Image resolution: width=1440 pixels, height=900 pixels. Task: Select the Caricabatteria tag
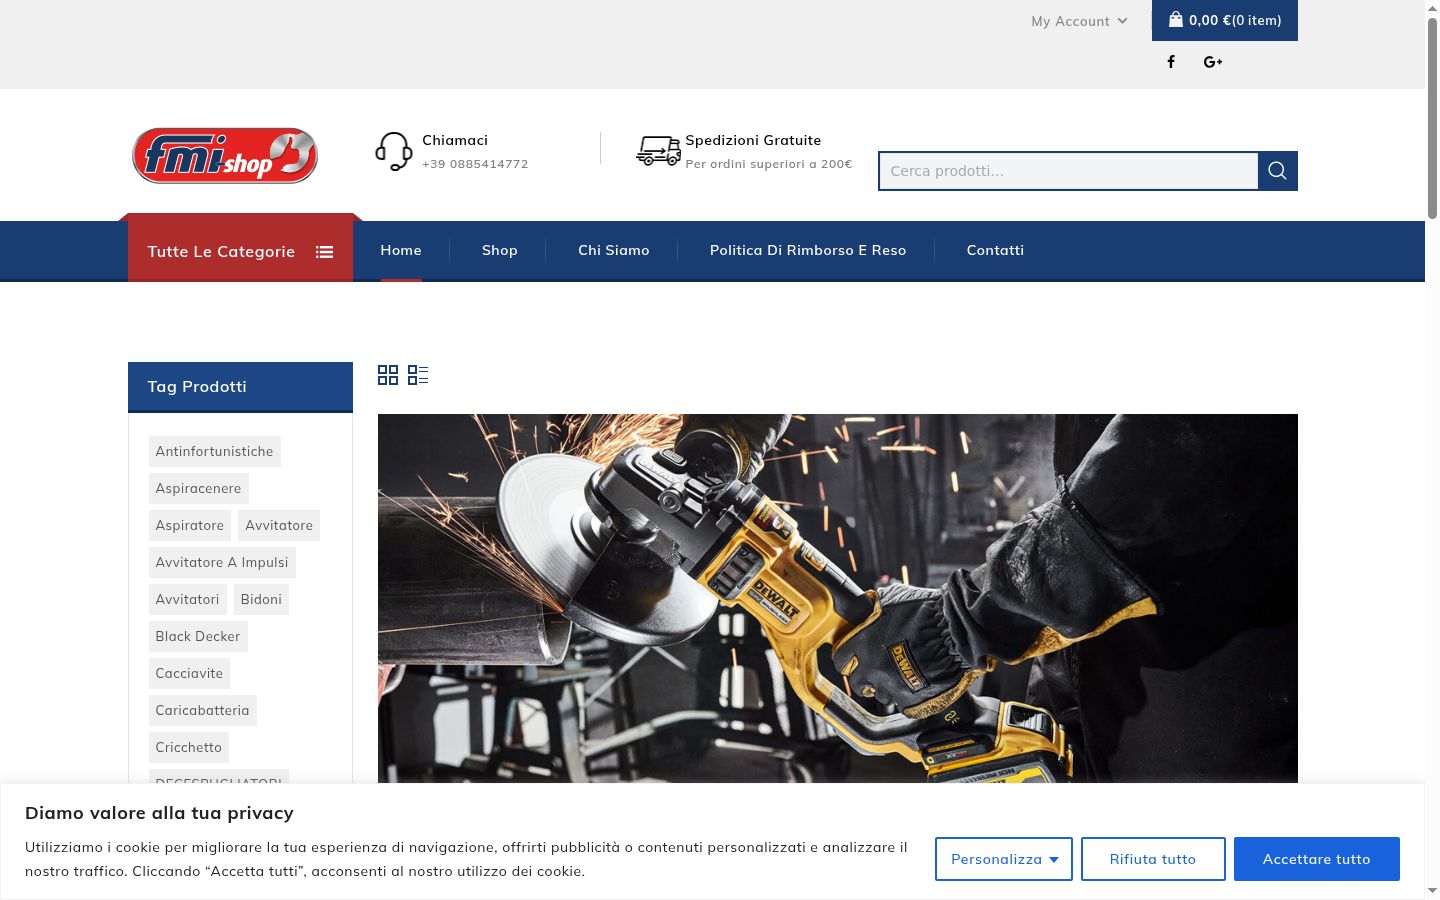[x=202, y=710]
